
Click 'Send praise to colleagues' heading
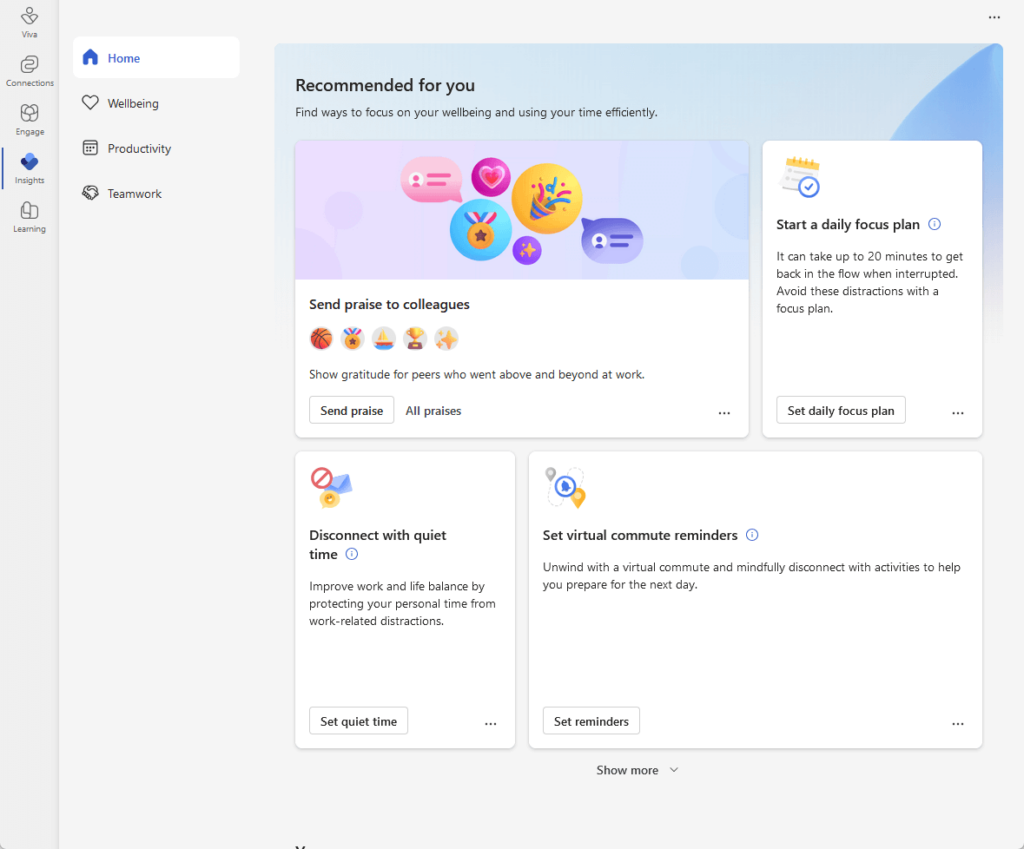(389, 304)
